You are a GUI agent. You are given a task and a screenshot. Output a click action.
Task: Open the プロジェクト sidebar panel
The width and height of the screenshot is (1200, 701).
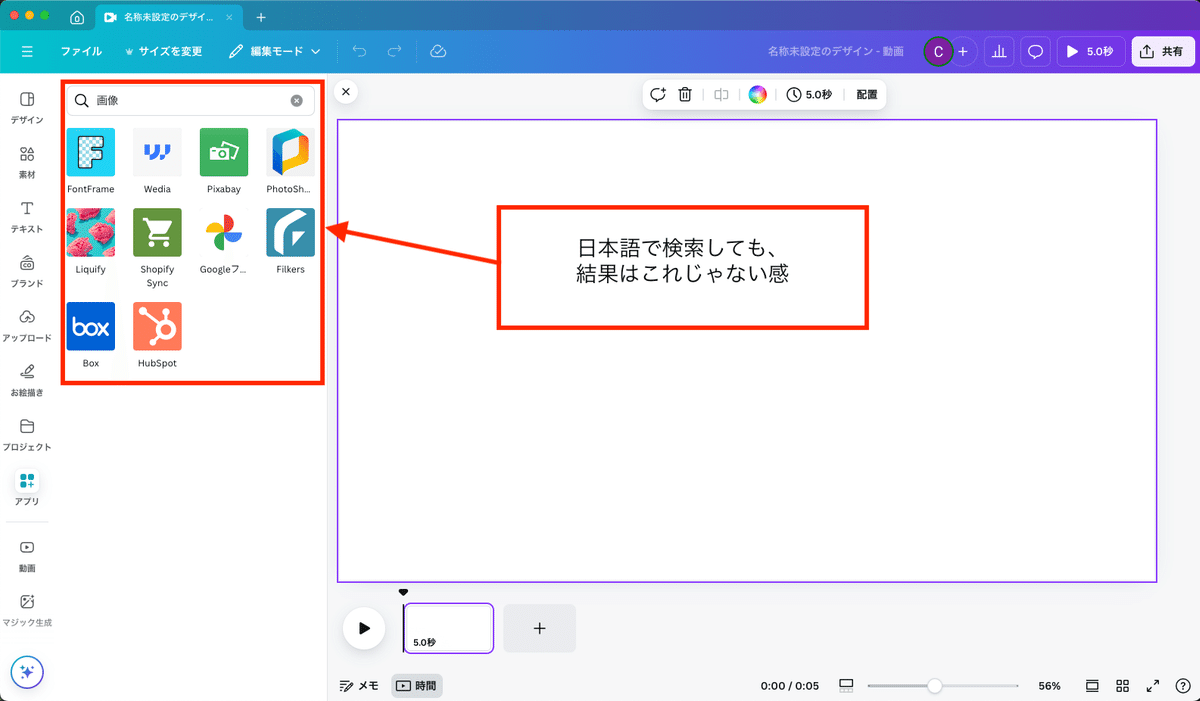click(27, 435)
